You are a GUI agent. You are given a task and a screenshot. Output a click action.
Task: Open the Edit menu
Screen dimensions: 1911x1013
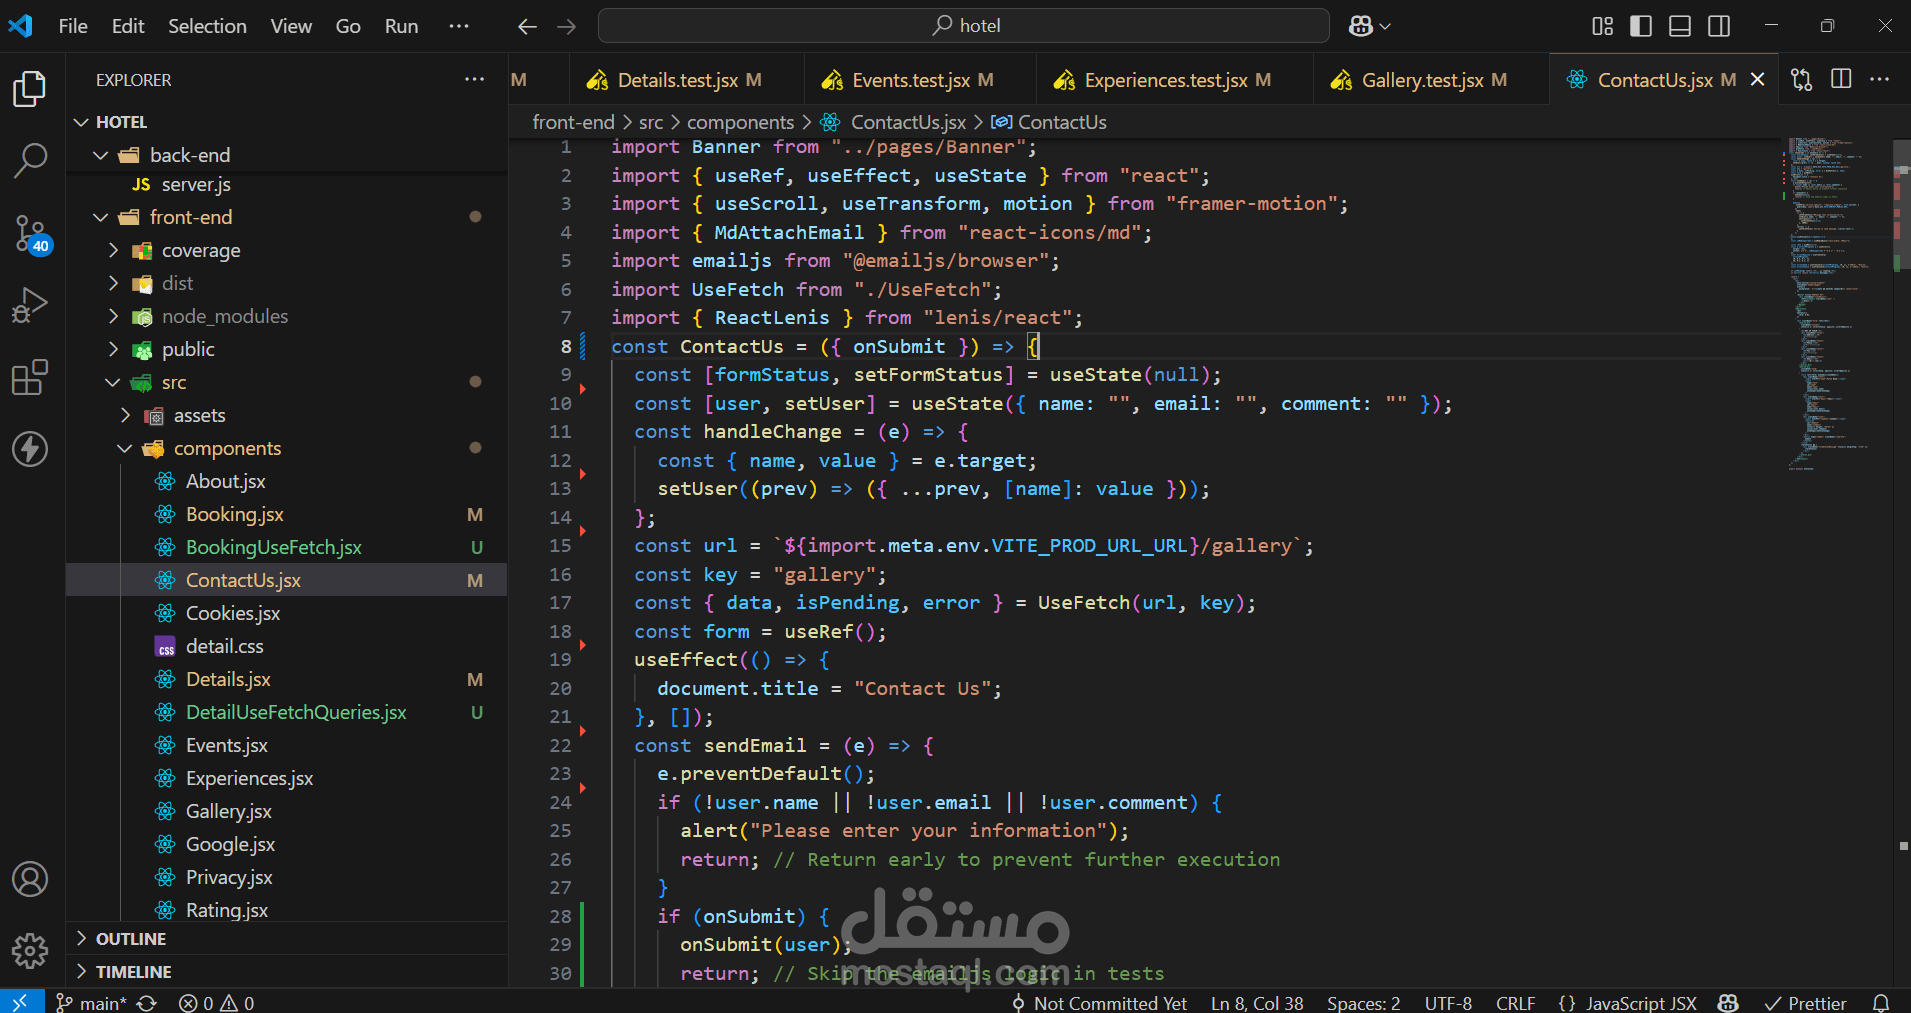128,26
